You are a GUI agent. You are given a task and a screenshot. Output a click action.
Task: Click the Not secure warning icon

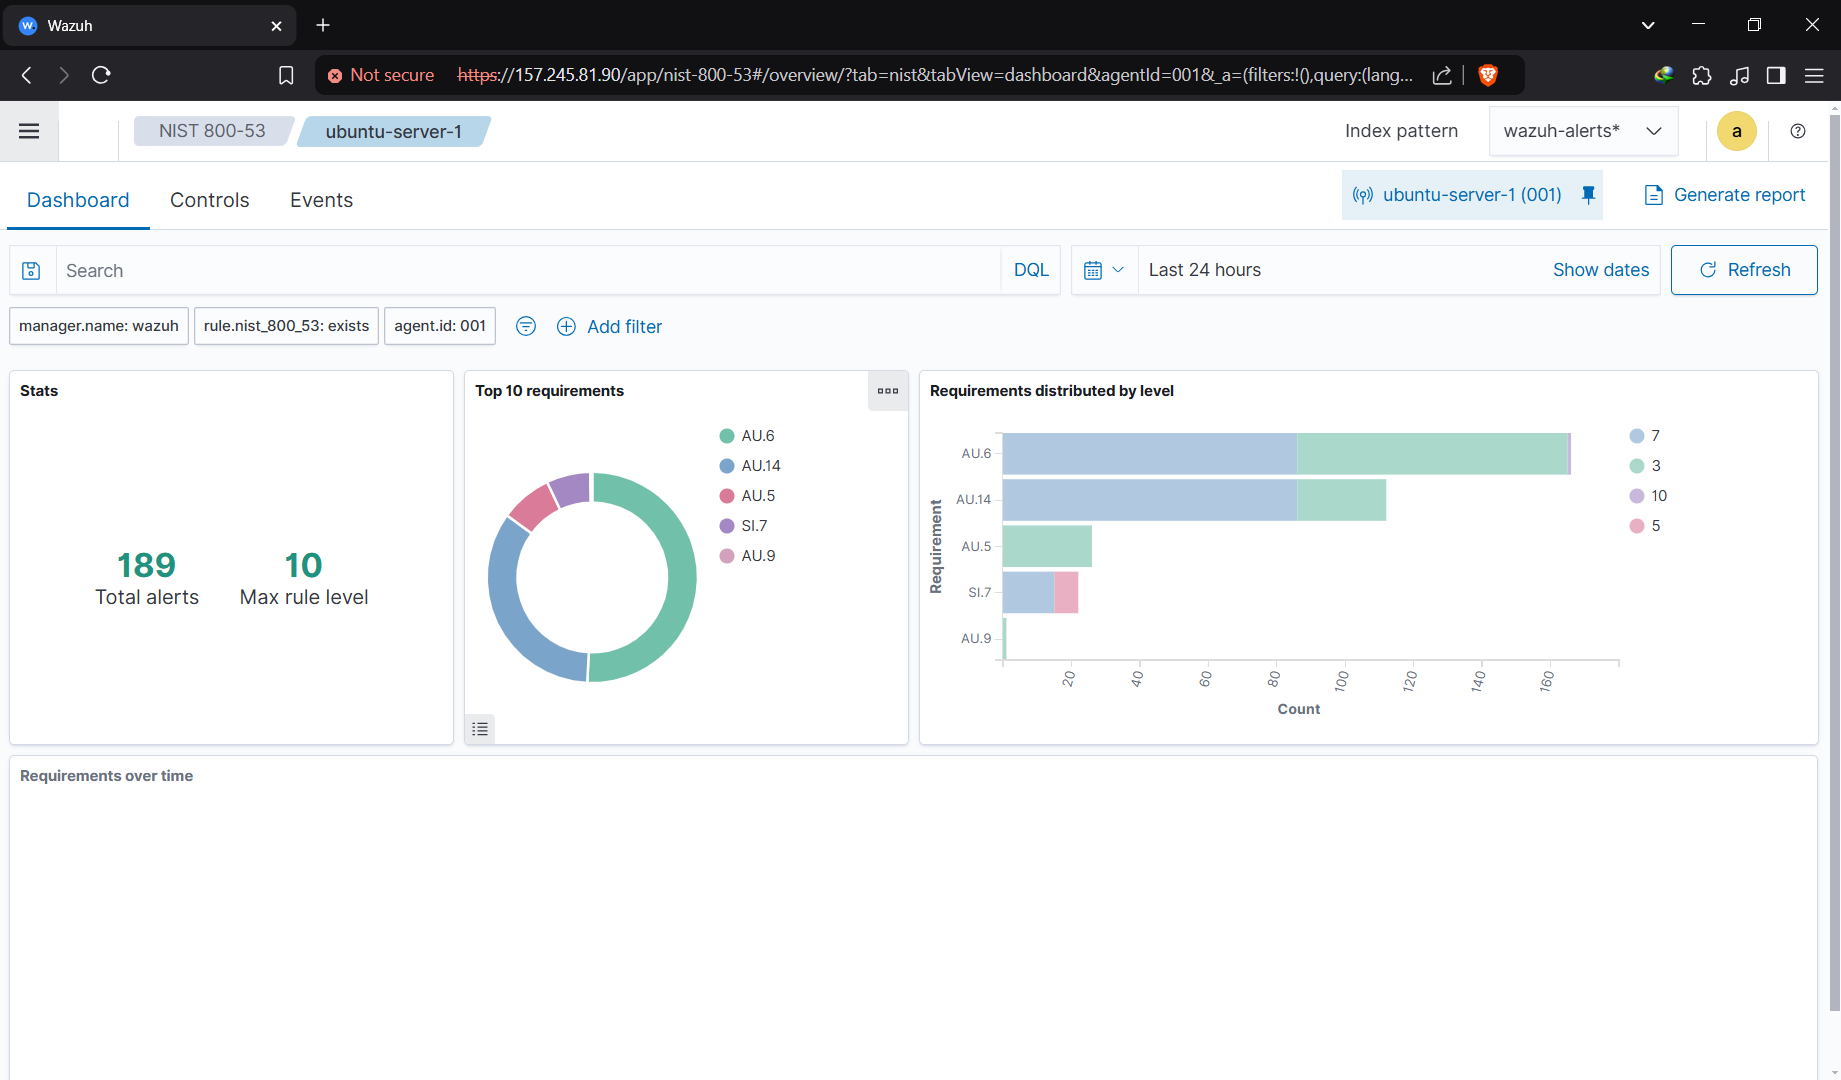click(x=335, y=75)
